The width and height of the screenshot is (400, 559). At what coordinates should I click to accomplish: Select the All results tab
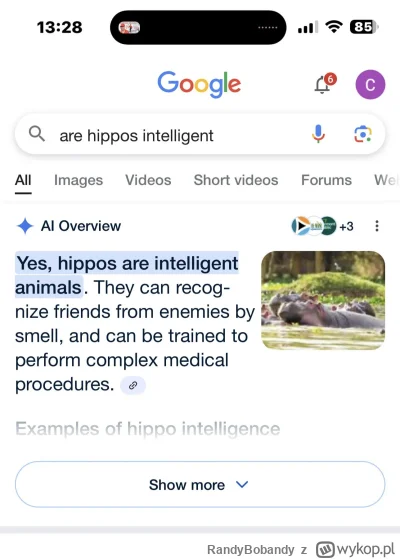click(x=23, y=180)
